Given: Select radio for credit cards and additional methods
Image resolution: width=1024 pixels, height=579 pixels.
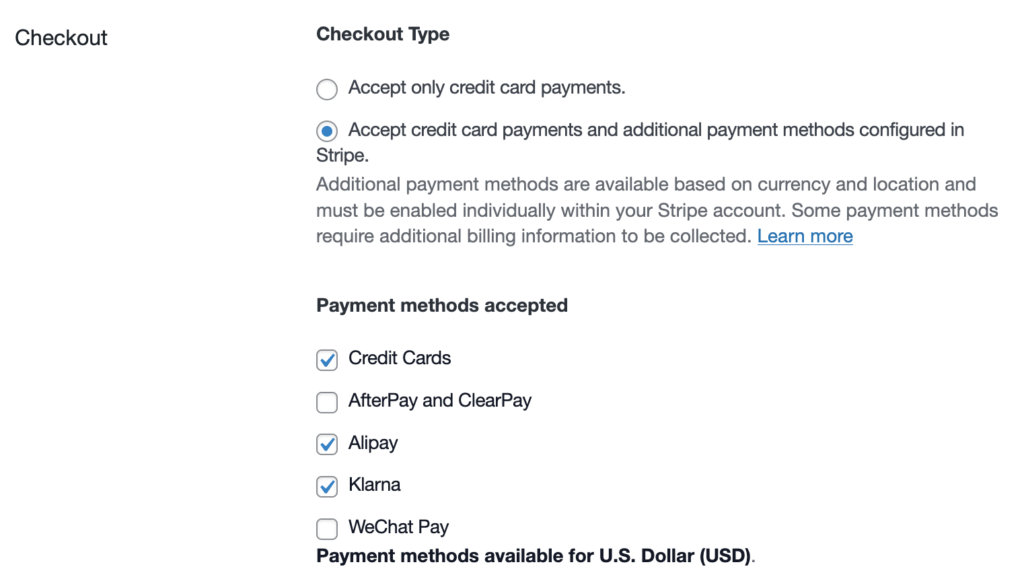Looking at the screenshot, I should 327,131.
